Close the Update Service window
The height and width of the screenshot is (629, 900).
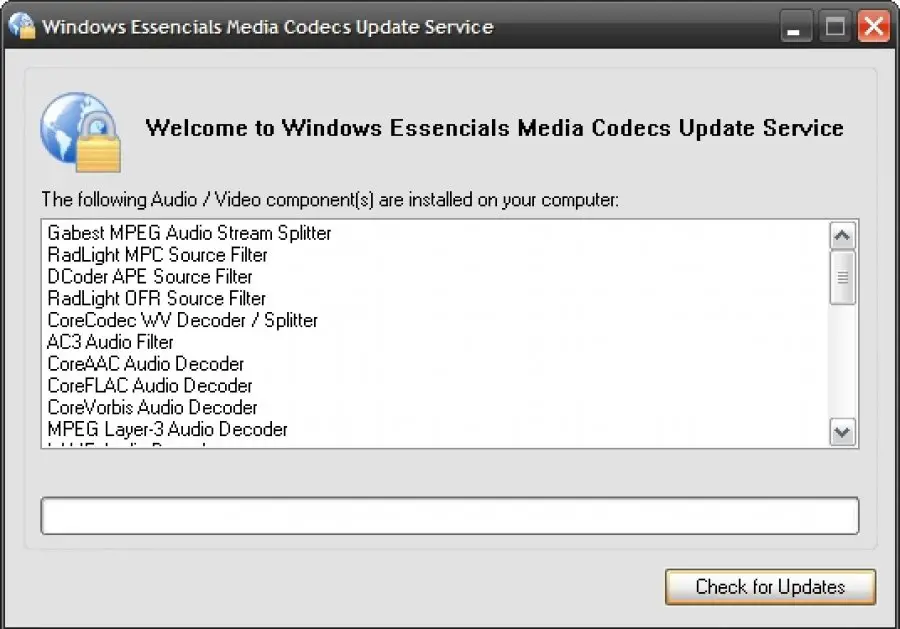pos(873,27)
